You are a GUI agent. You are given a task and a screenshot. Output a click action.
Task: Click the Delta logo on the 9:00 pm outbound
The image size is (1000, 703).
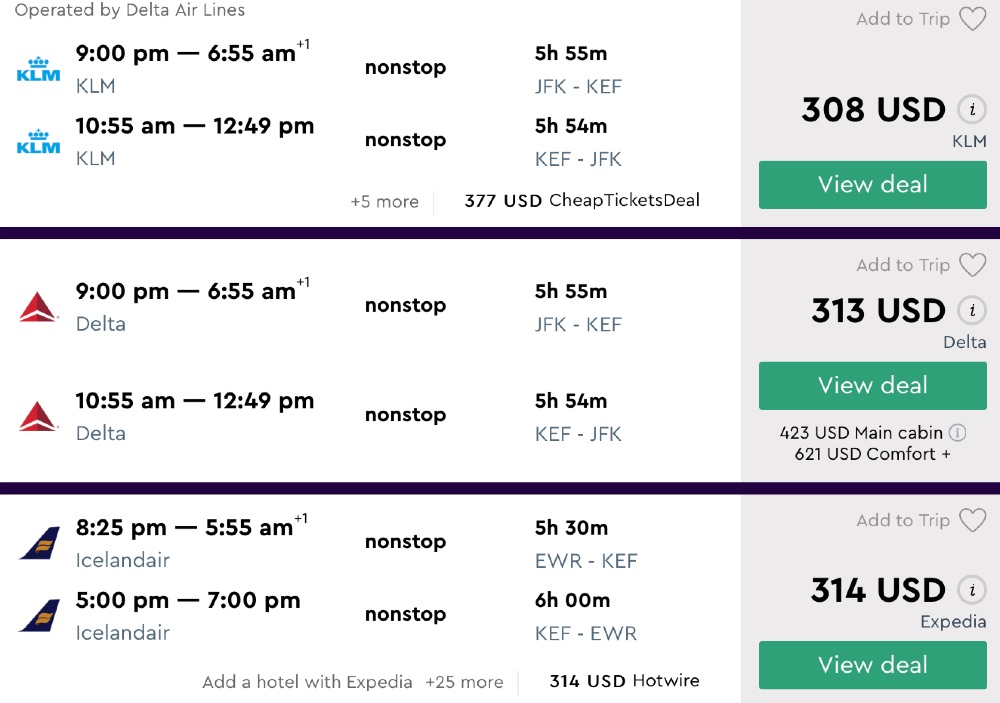39,307
